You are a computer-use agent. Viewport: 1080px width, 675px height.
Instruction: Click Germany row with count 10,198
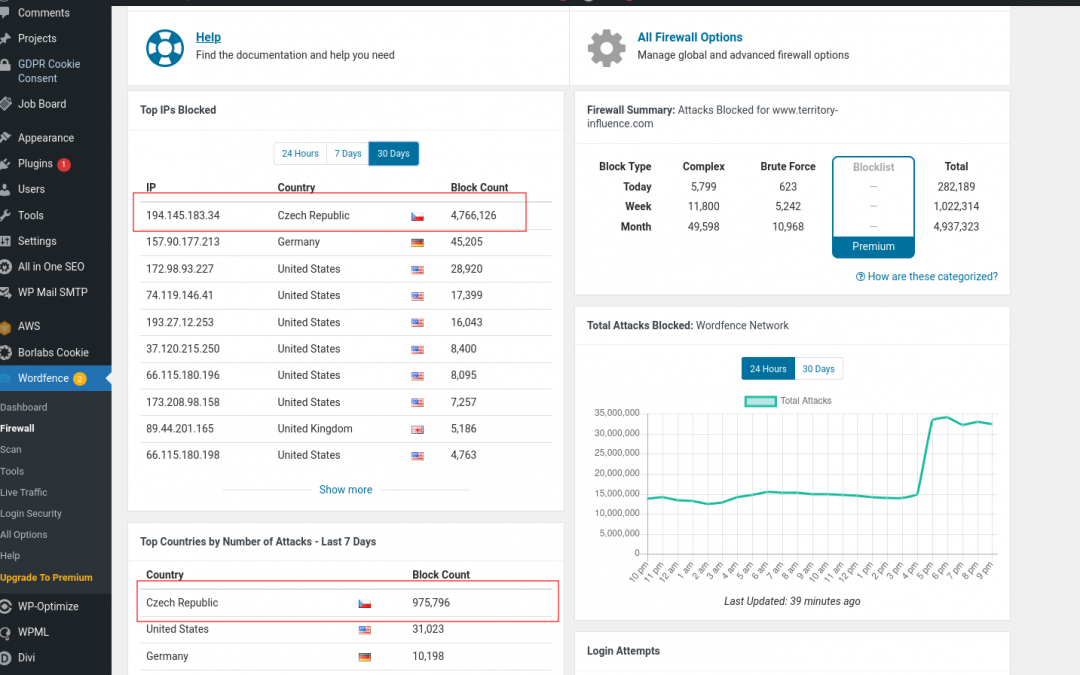(348, 656)
